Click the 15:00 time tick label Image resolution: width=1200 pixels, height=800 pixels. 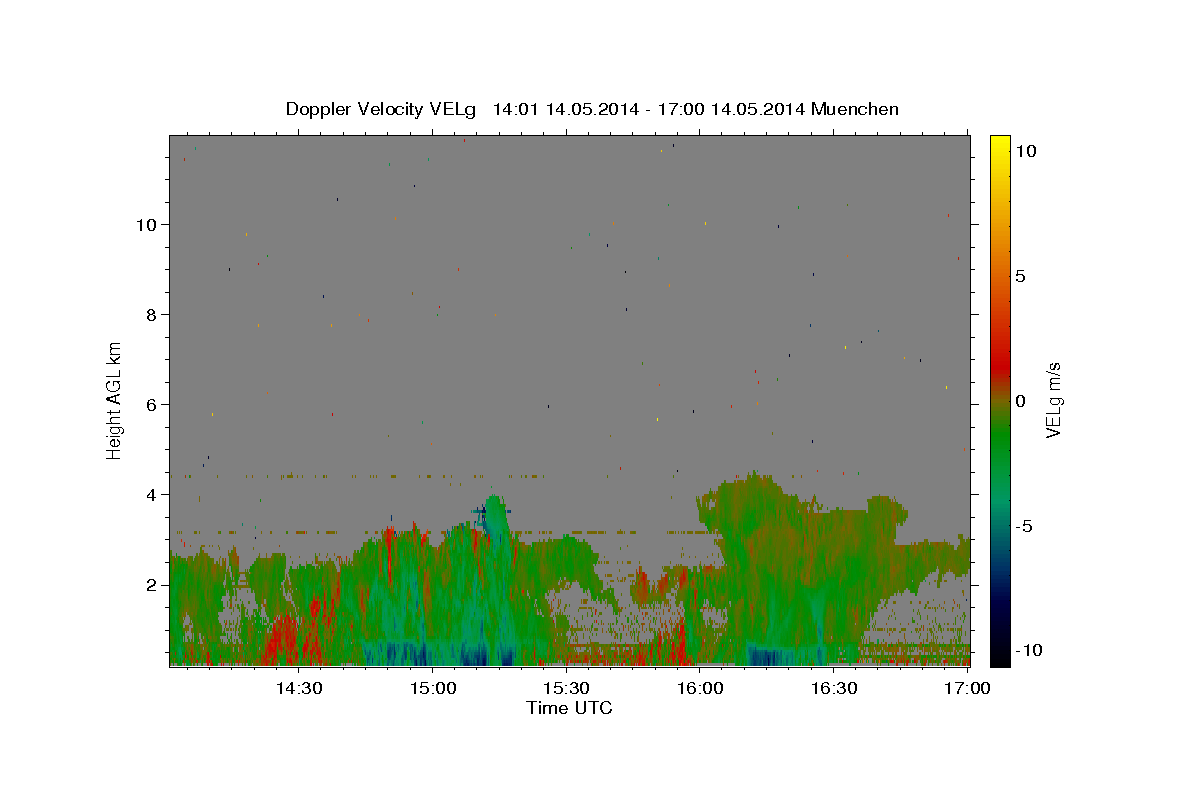(433, 688)
